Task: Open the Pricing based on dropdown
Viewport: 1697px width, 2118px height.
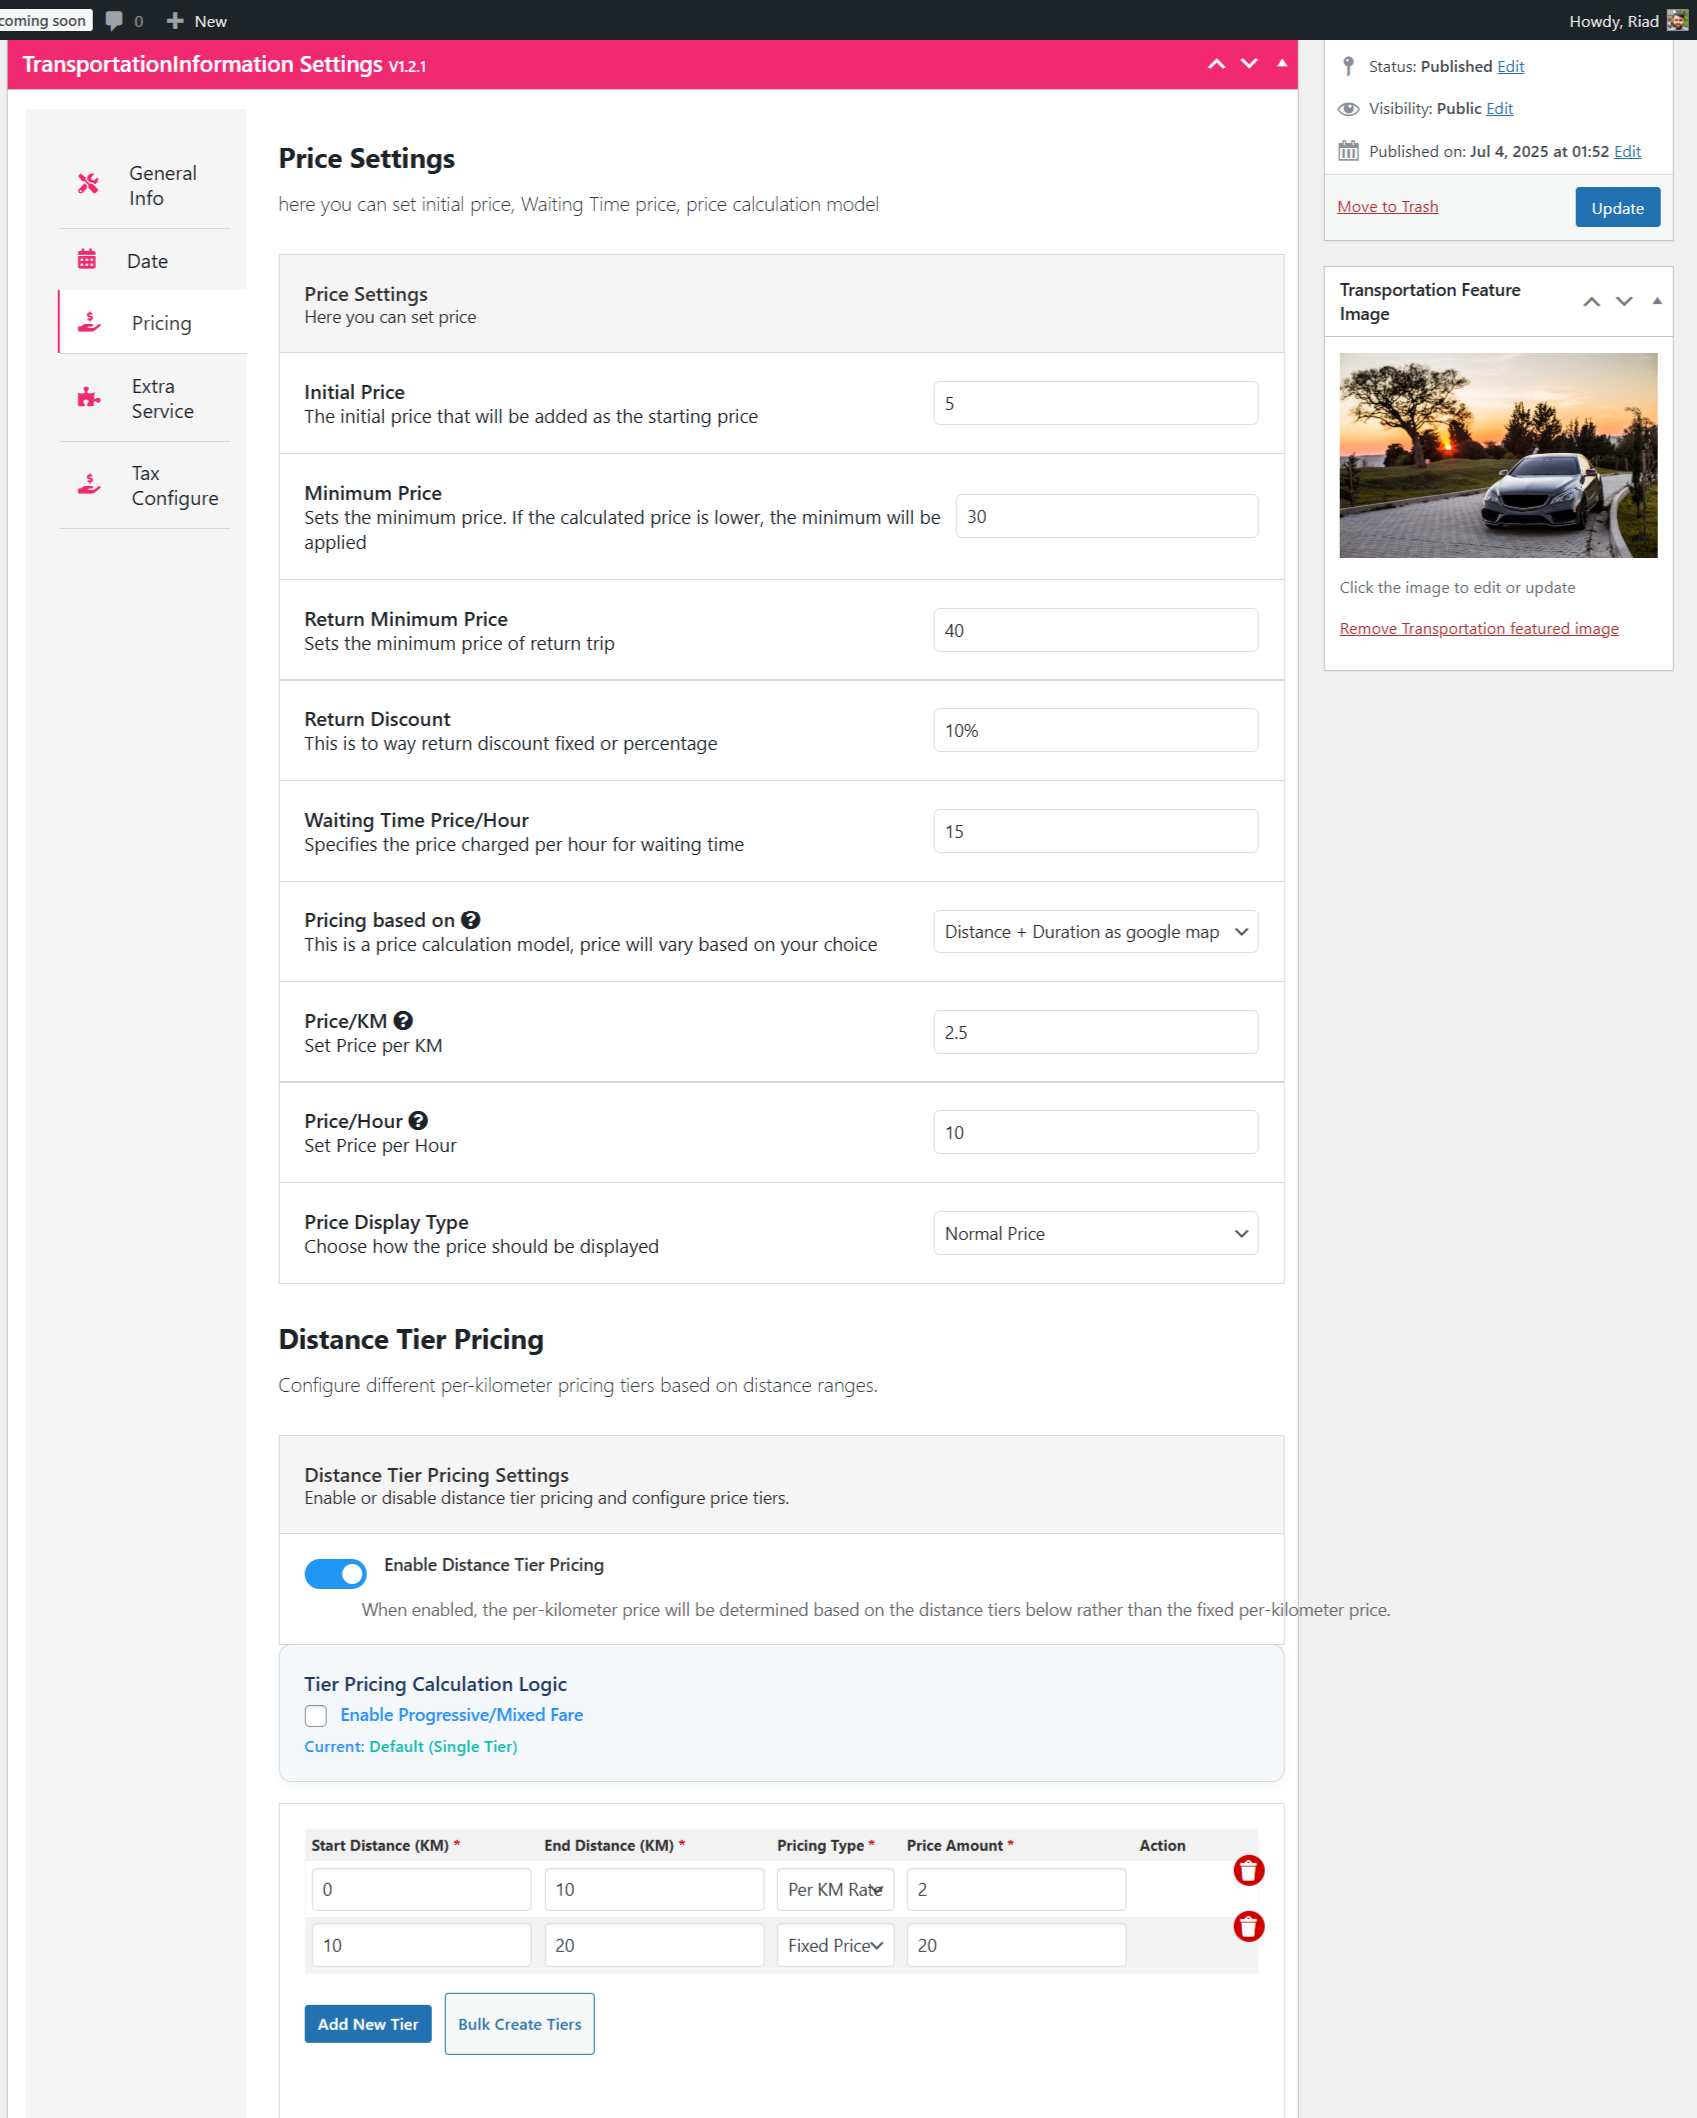Action: (1095, 931)
